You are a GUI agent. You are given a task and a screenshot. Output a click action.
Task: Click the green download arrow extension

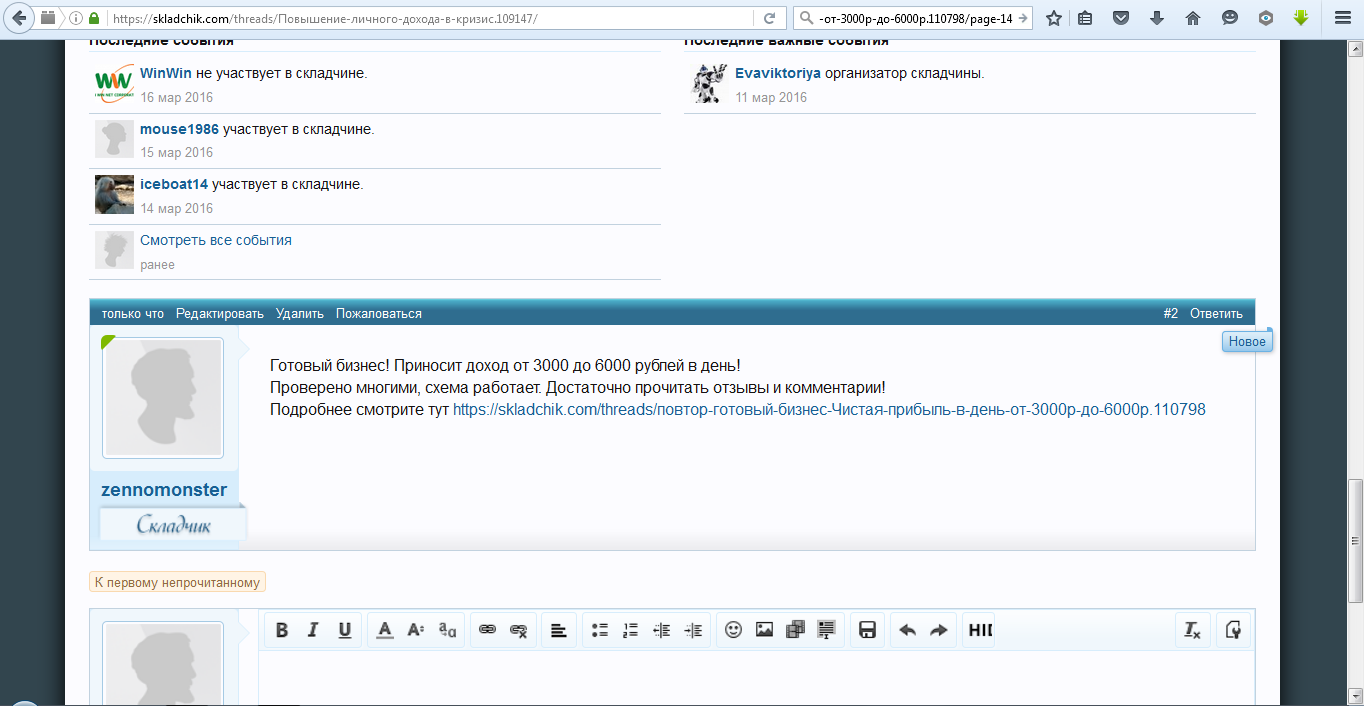pos(1301,18)
